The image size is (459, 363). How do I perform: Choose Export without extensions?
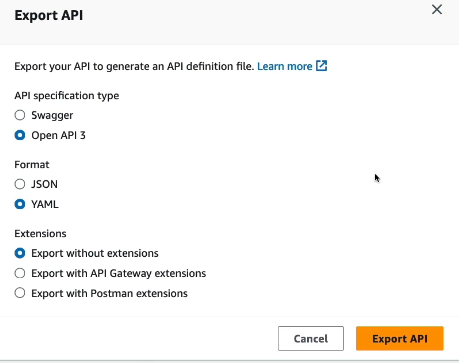tap(20, 253)
